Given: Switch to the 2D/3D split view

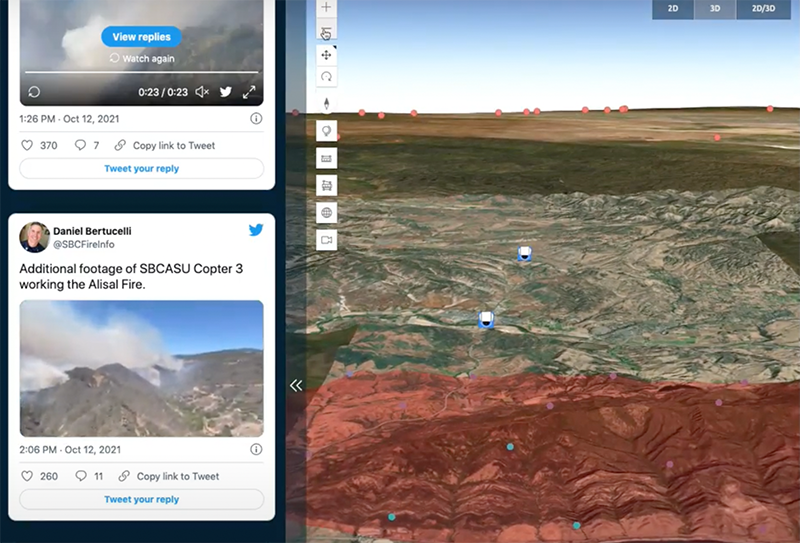Looking at the screenshot, I should tap(763, 9).
